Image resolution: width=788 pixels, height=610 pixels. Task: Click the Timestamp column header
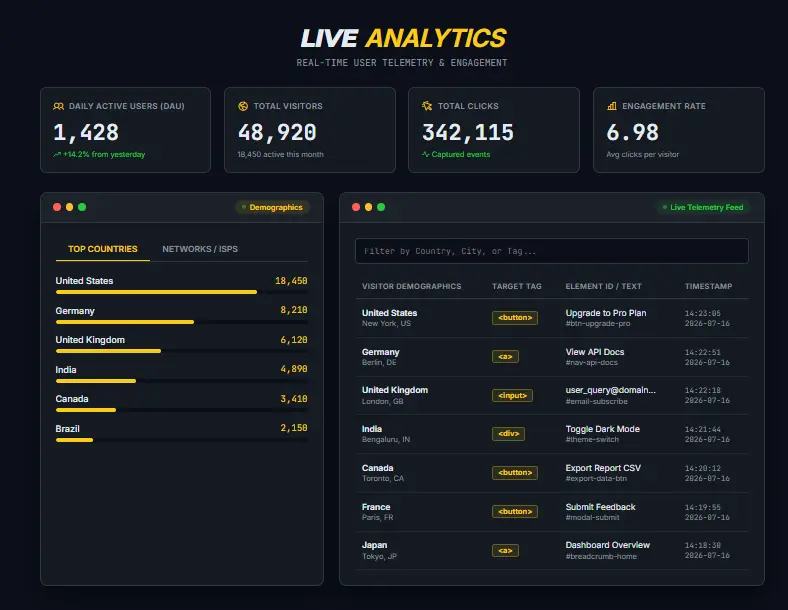click(708, 286)
